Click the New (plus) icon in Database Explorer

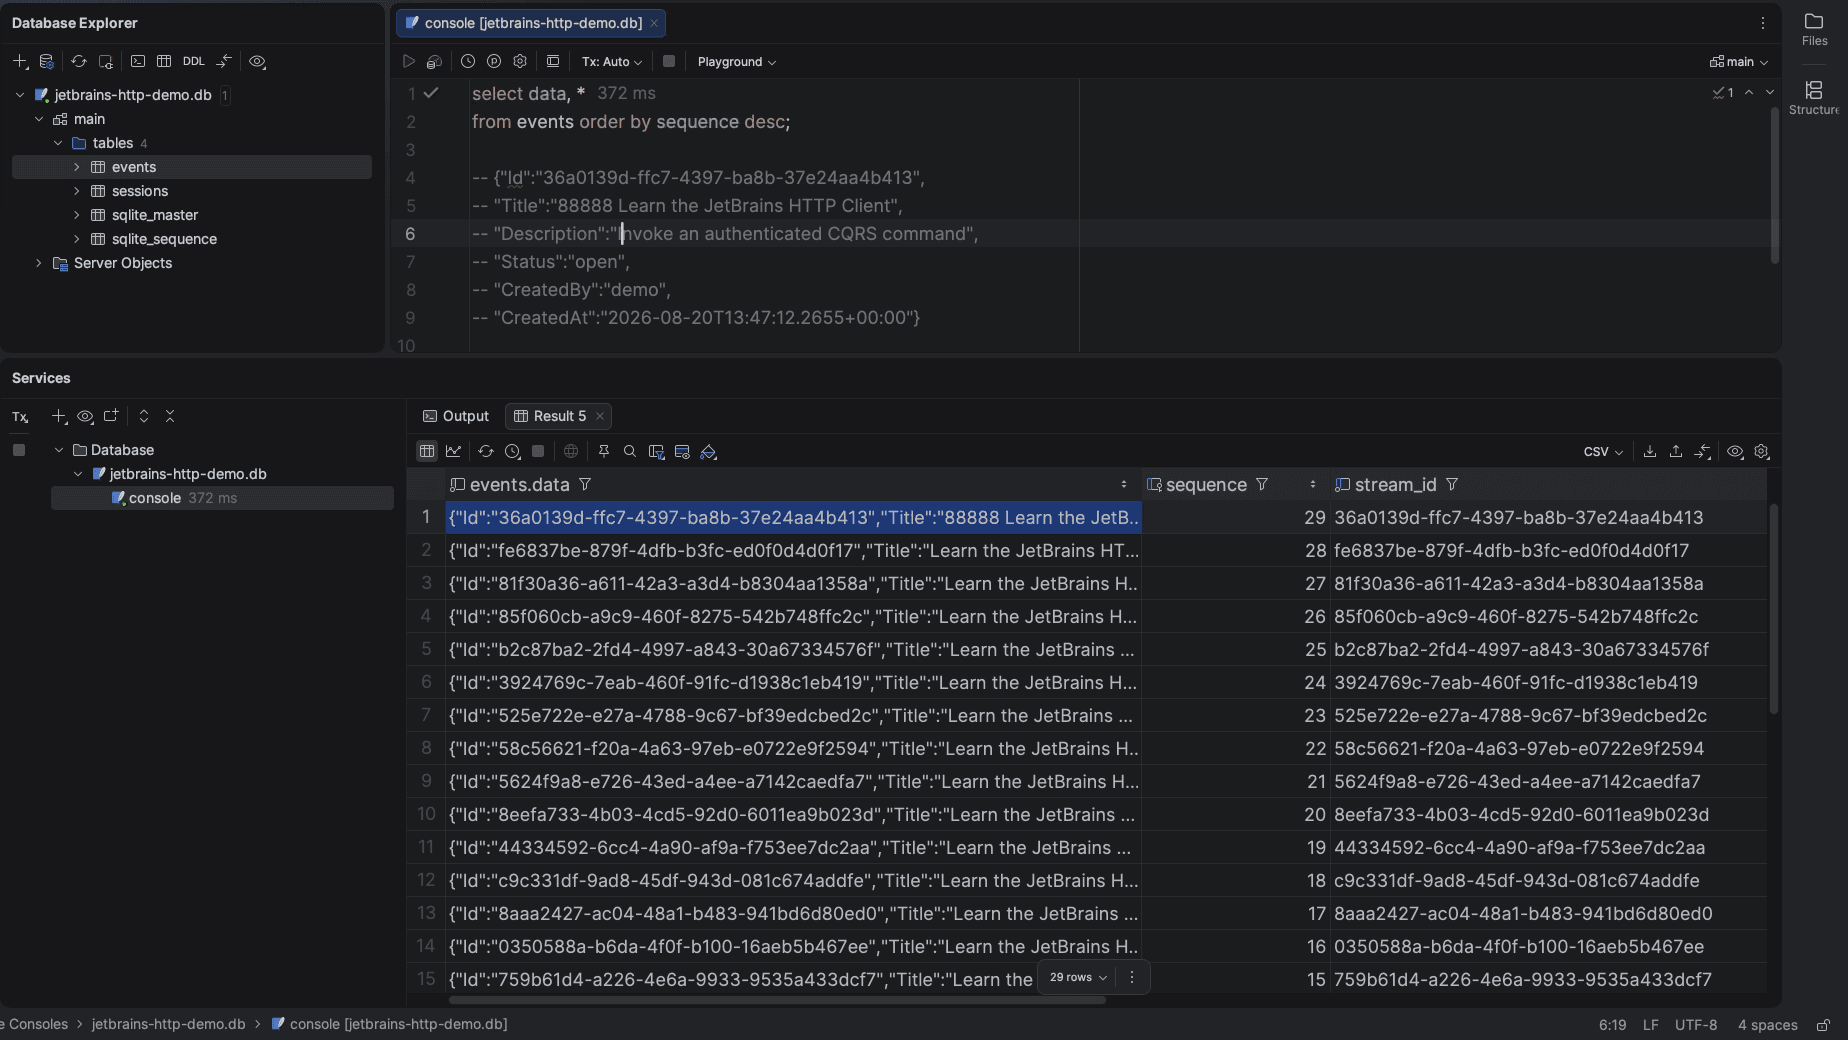(19, 62)
